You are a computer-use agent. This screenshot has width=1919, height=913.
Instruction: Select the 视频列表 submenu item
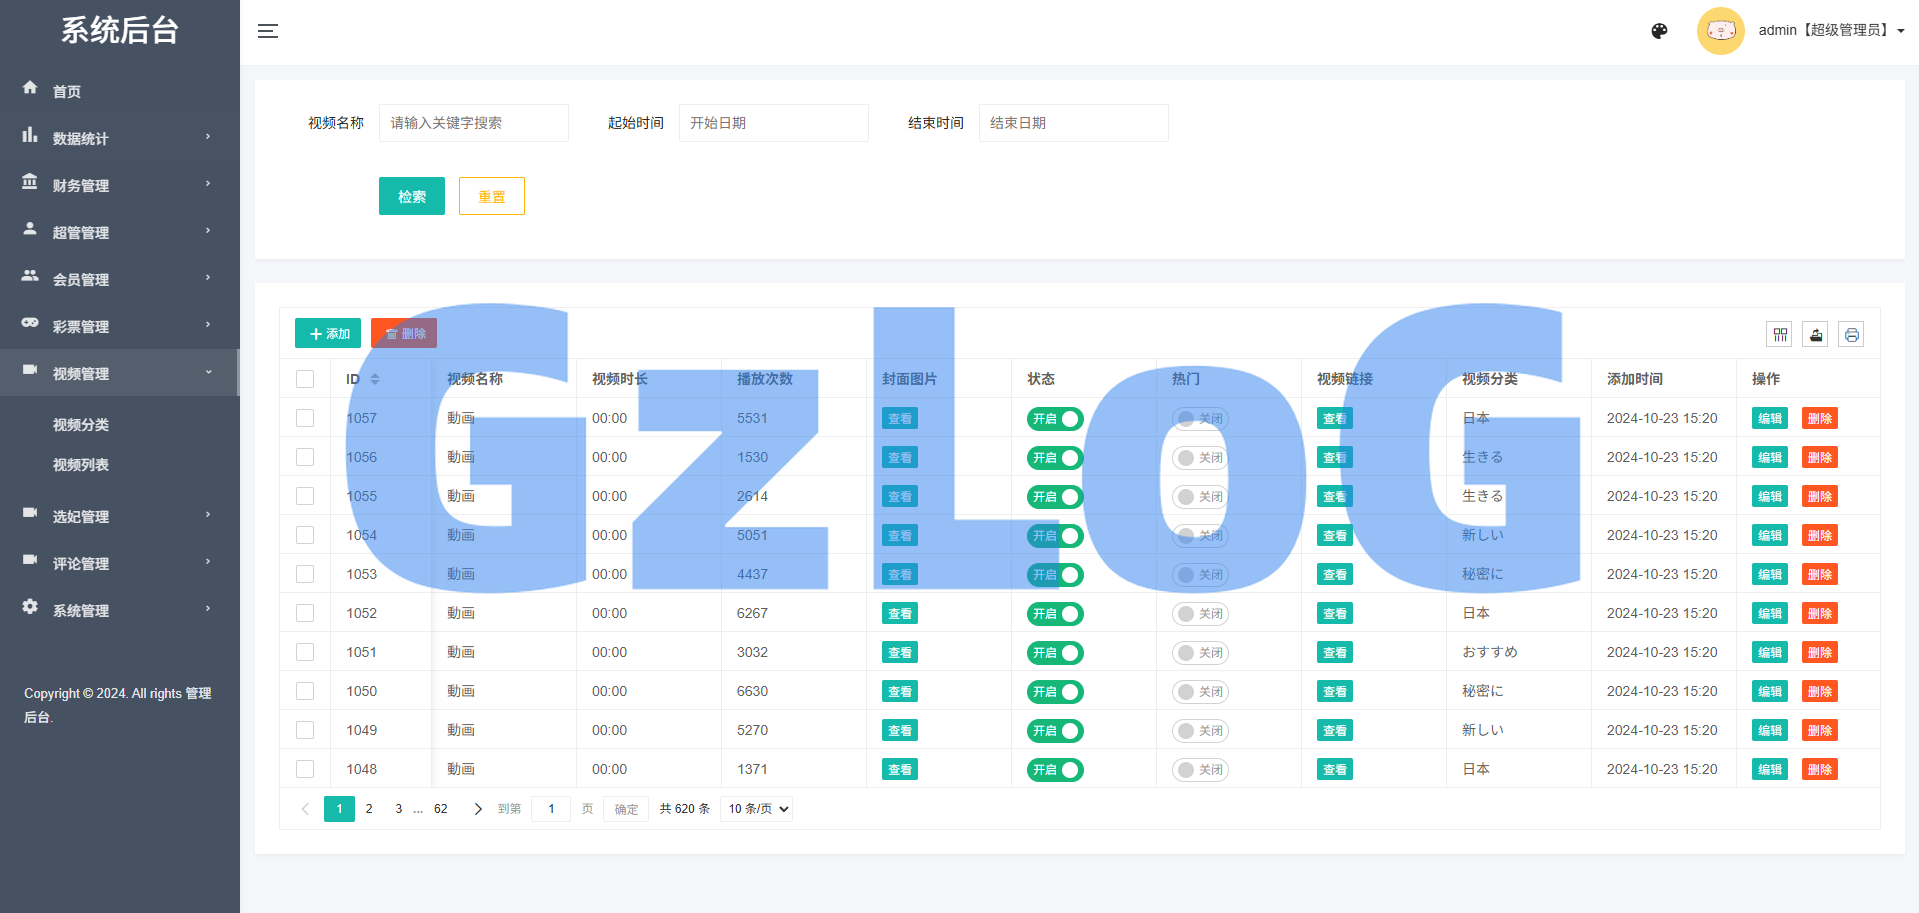click(80, 464)
